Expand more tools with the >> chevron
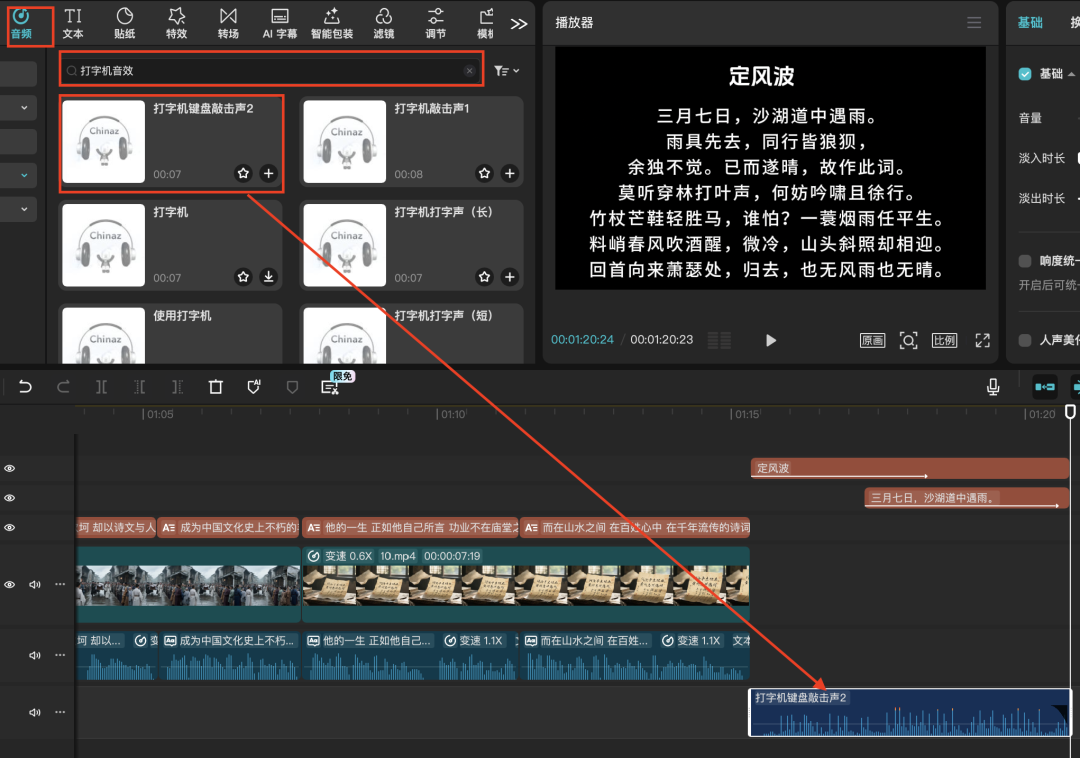The image size is (1080, 758). 518,22
